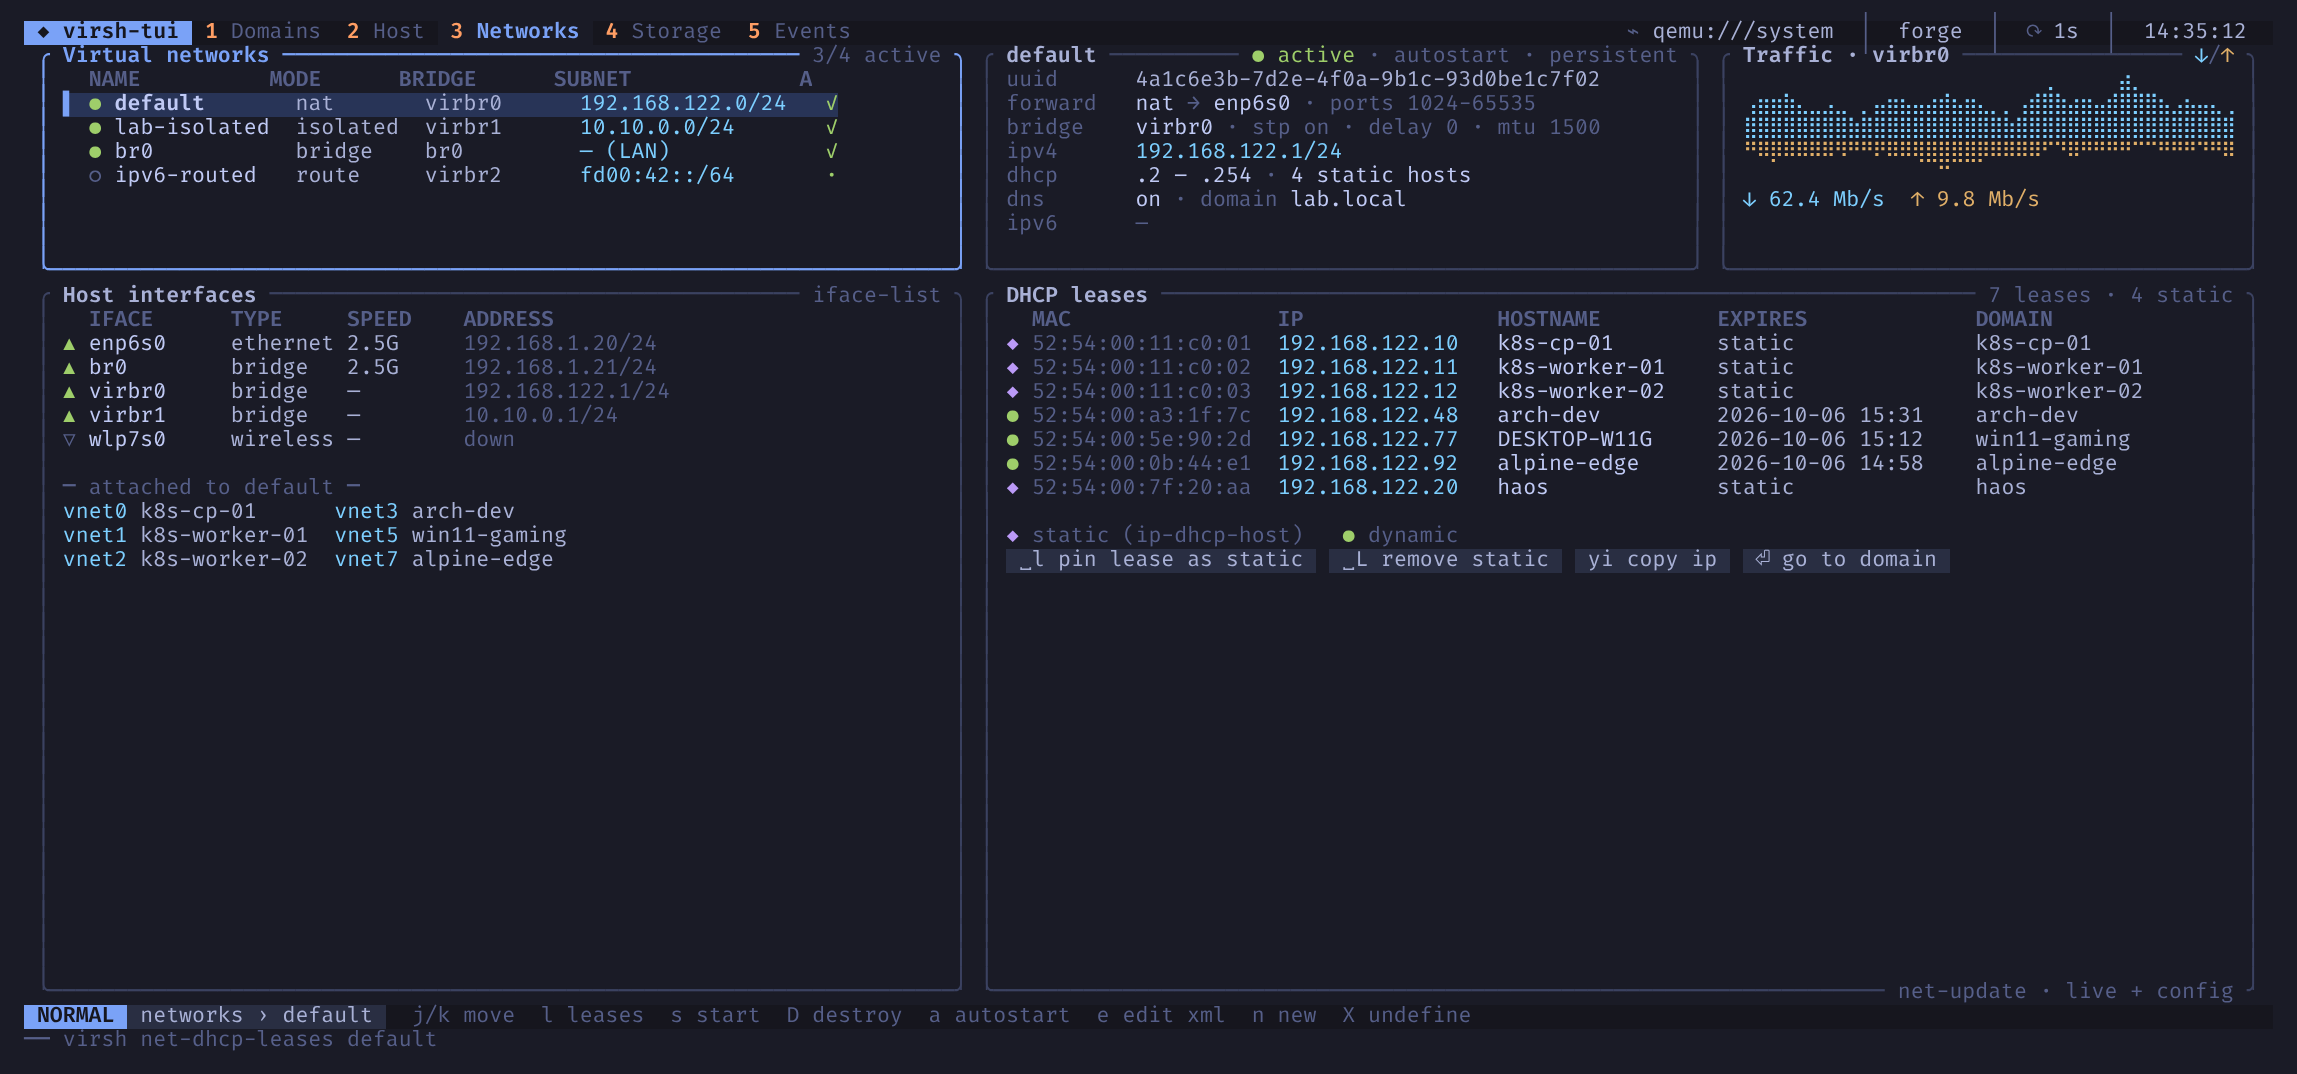Click the up-triangle icon for virbr1 interface
Screen dimensions: 2297x1074
(x=69, y=415)
